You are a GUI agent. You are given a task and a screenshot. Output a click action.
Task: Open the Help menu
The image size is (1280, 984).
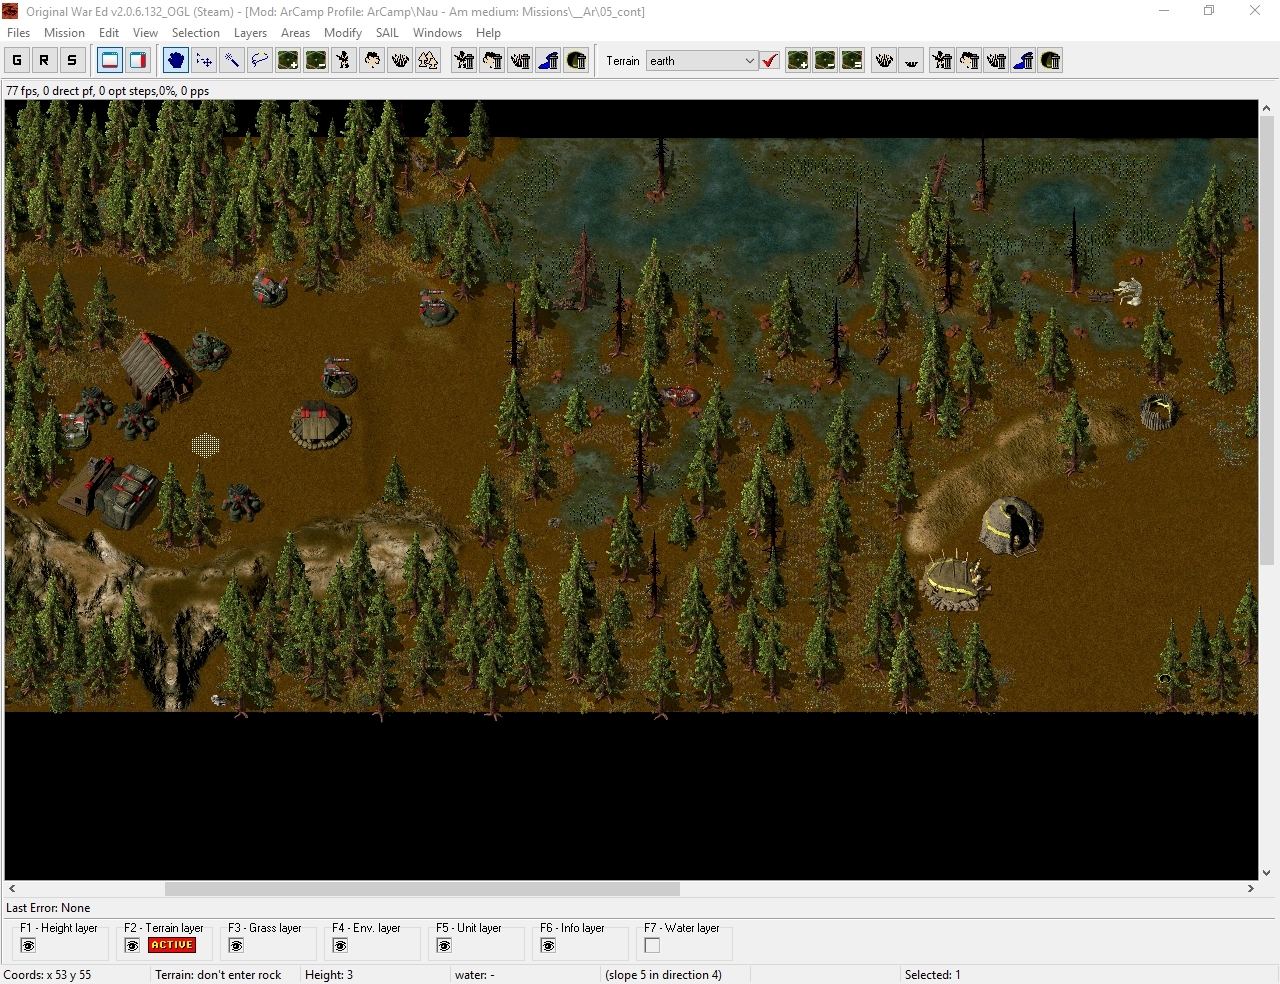click(x=488, y=33)
